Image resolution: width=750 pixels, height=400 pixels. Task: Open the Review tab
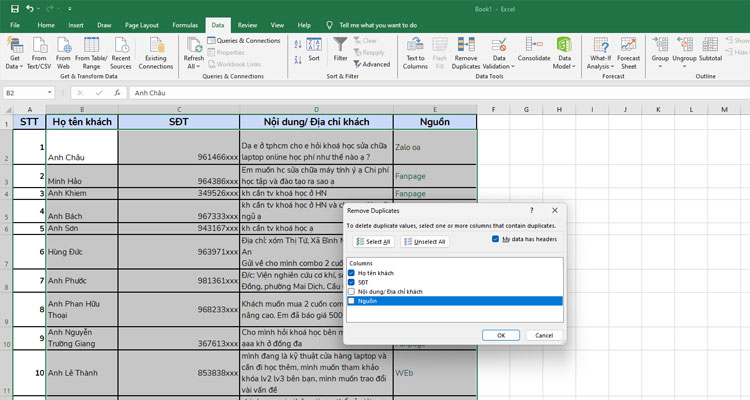[247, 25]
